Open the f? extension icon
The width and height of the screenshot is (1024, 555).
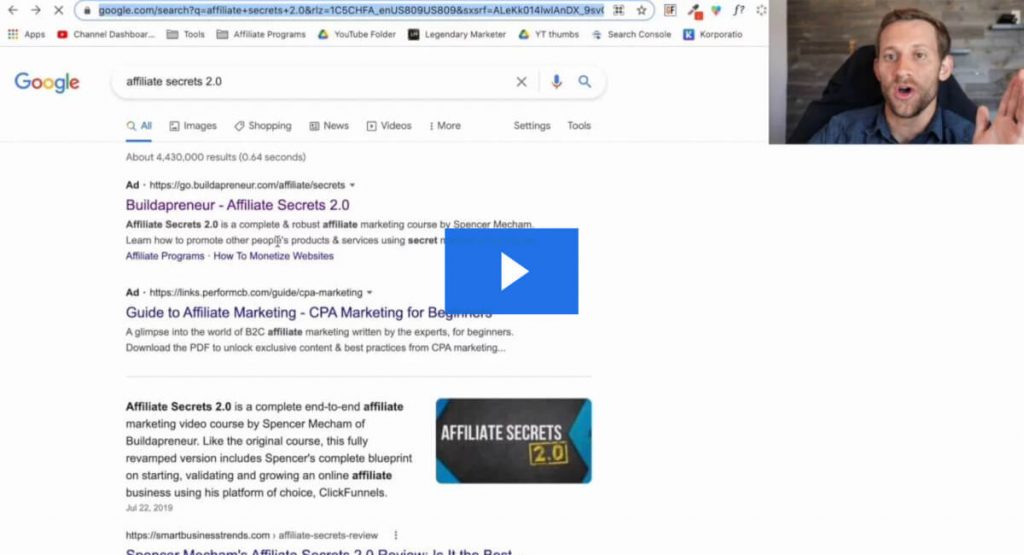(739, 10)
